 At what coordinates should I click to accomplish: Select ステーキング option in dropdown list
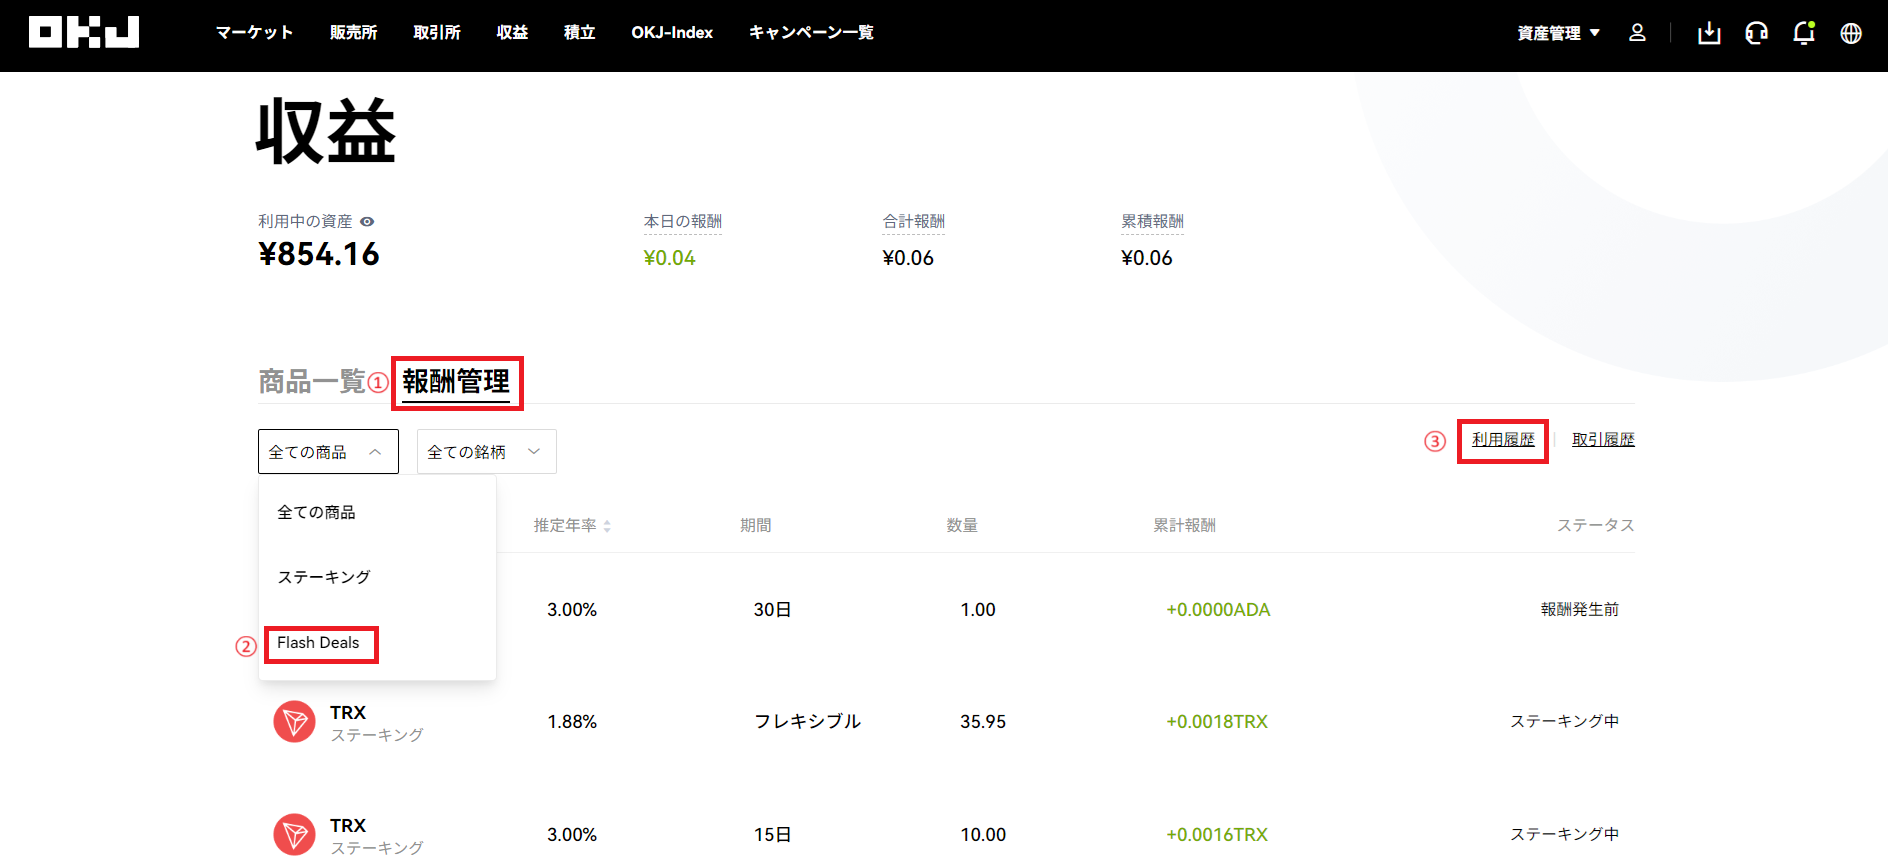[x=324, y=577]
